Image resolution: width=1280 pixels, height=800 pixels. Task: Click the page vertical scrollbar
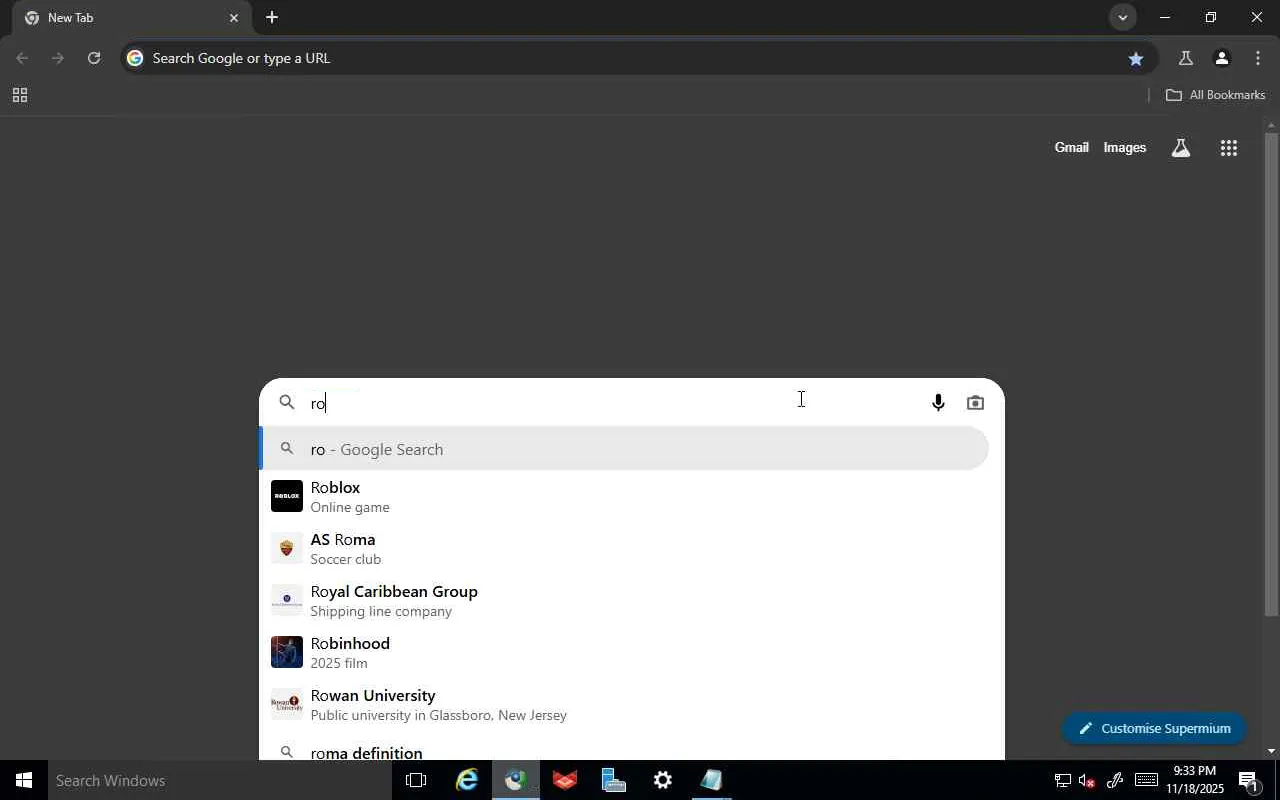point(1271,375)
